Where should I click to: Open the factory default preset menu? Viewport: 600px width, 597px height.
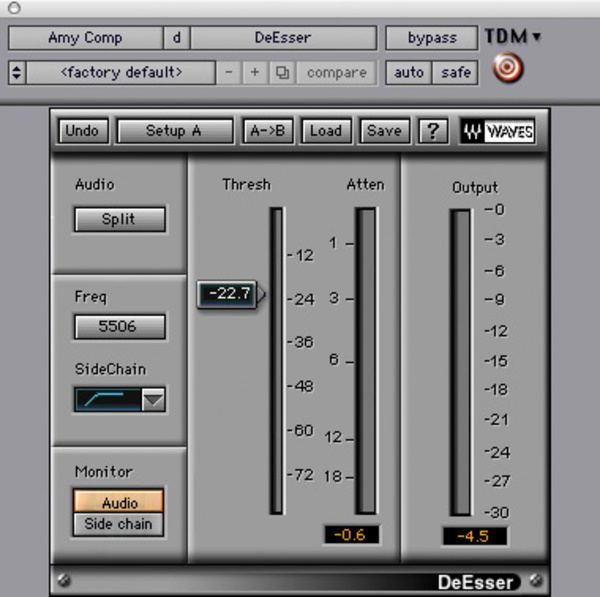pyautogui.click(x=121, y=72)
